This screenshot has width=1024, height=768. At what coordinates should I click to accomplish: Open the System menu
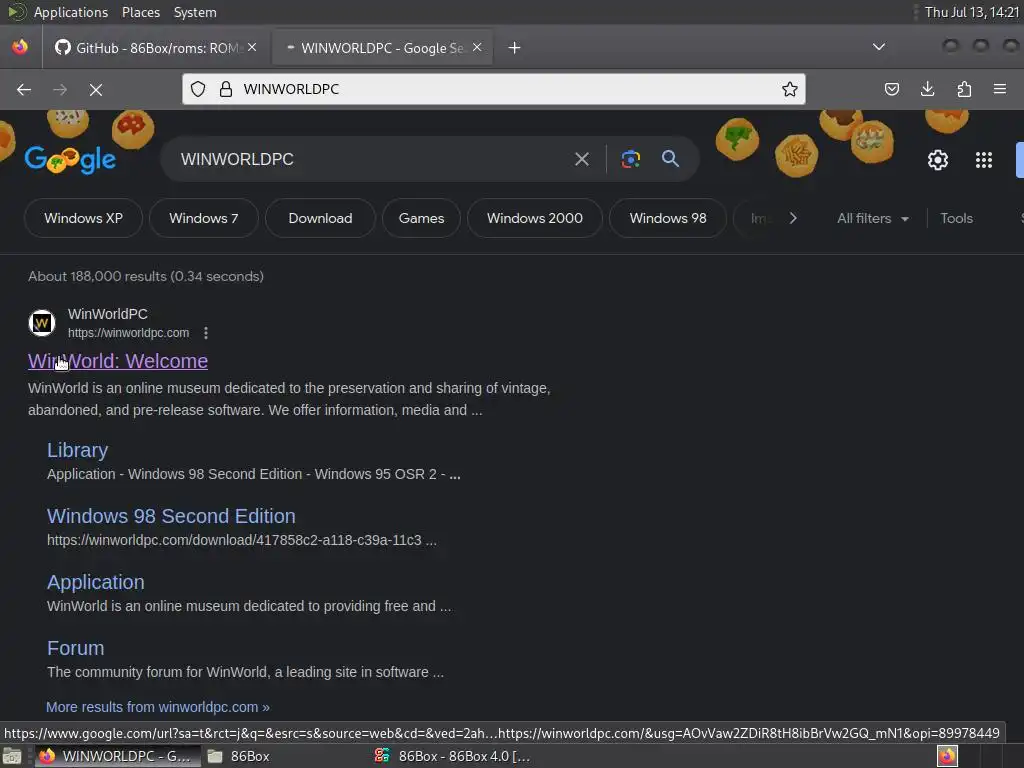point(195,12)
